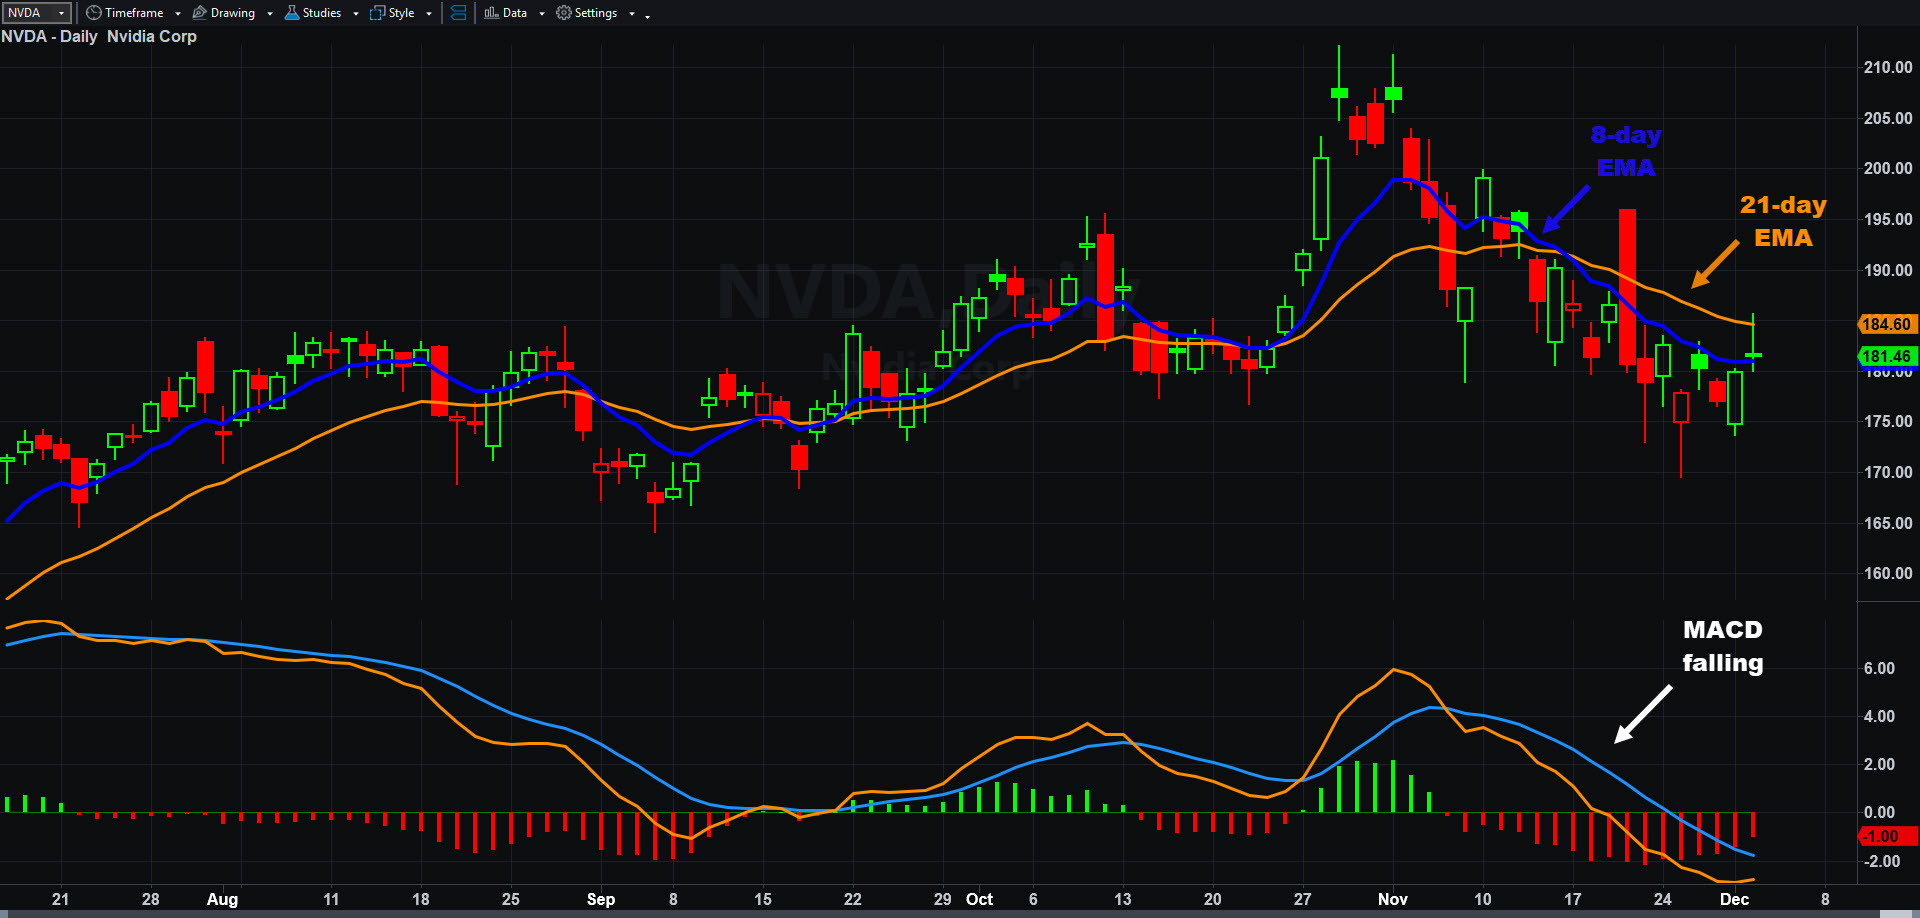Click the Style dashed-square icon
Image resolution: width=1920 pixels, height=918 pixels.
(377, 13)
